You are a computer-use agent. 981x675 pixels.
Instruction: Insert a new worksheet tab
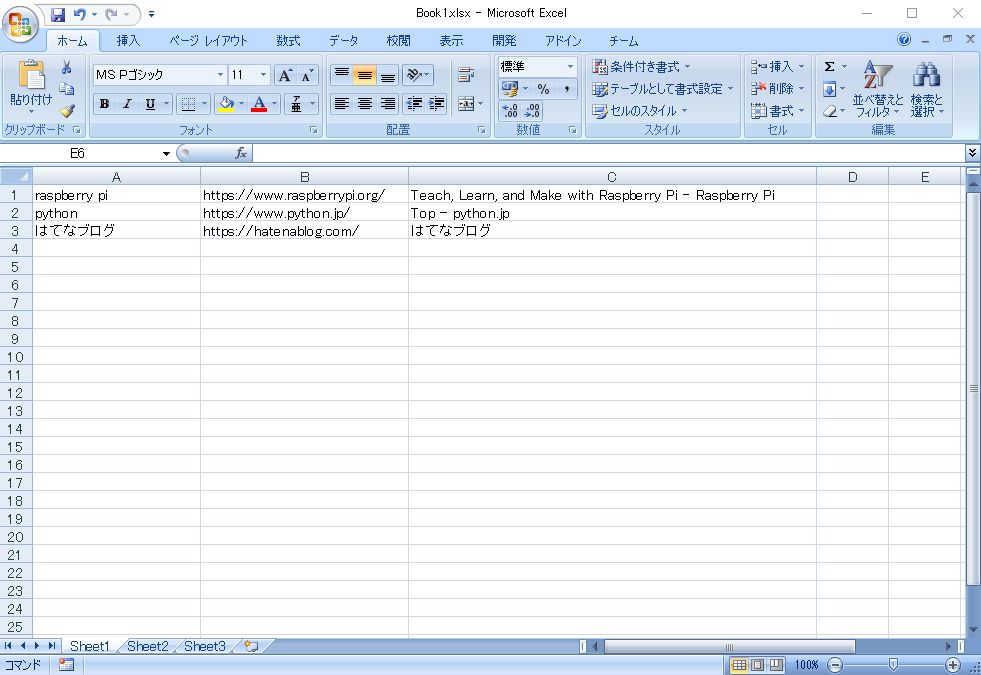[252, 646]
